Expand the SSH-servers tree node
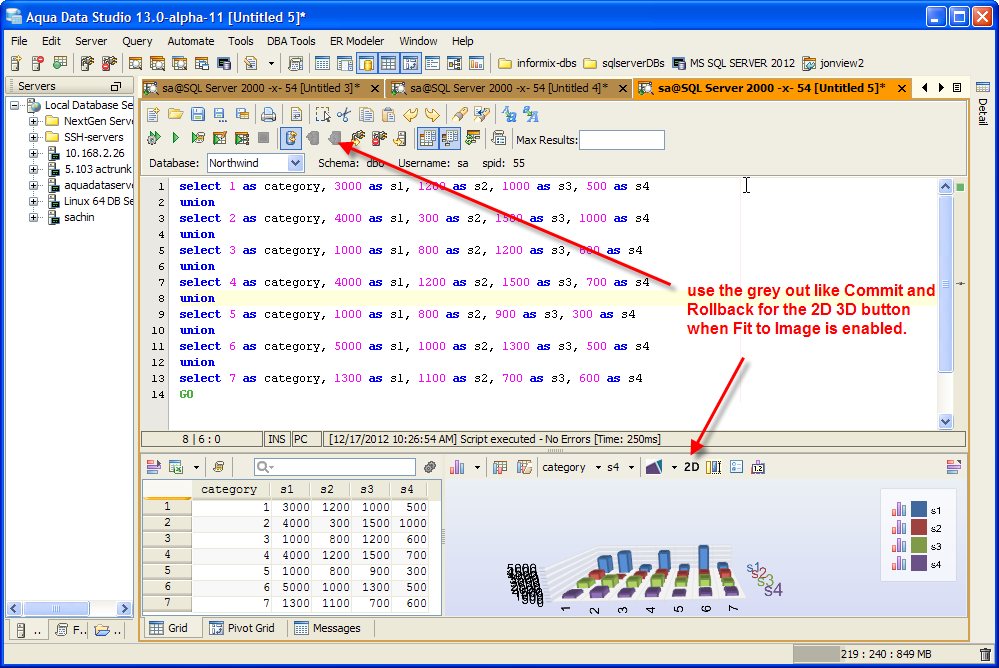The image size is (999, 668). click(34, 137)
